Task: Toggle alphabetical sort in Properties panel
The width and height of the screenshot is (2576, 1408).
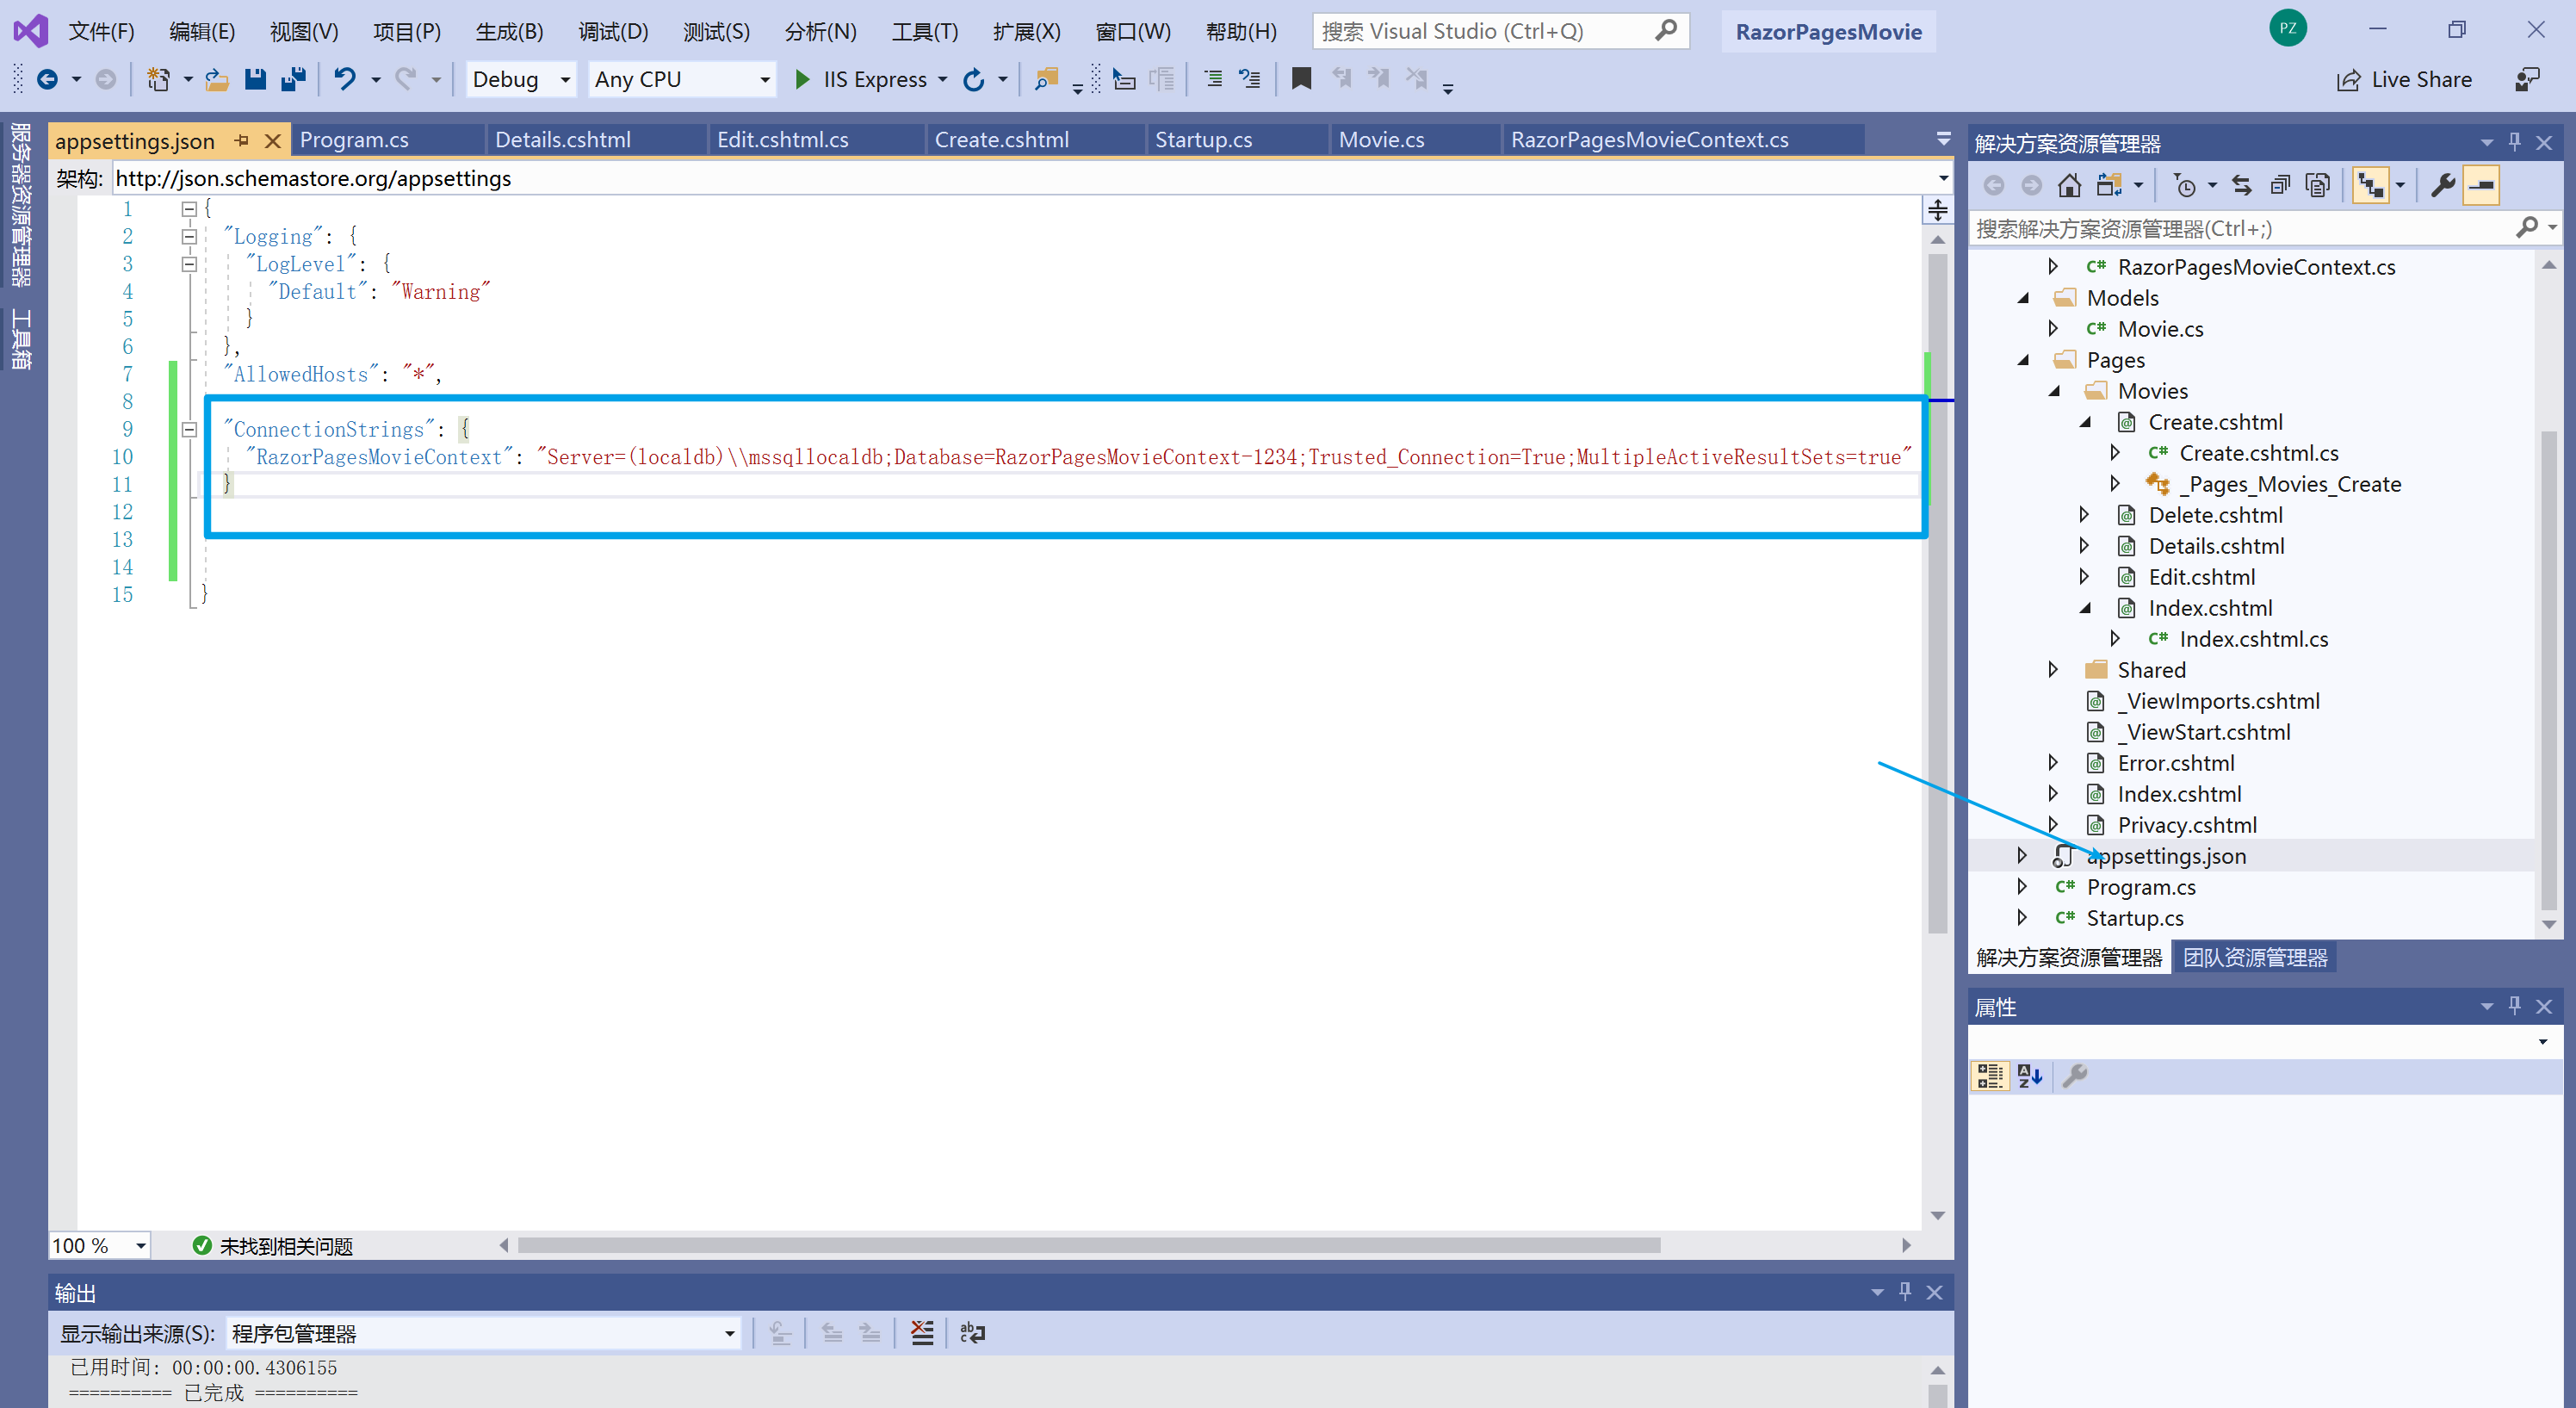Action: coord(2029,1076)
